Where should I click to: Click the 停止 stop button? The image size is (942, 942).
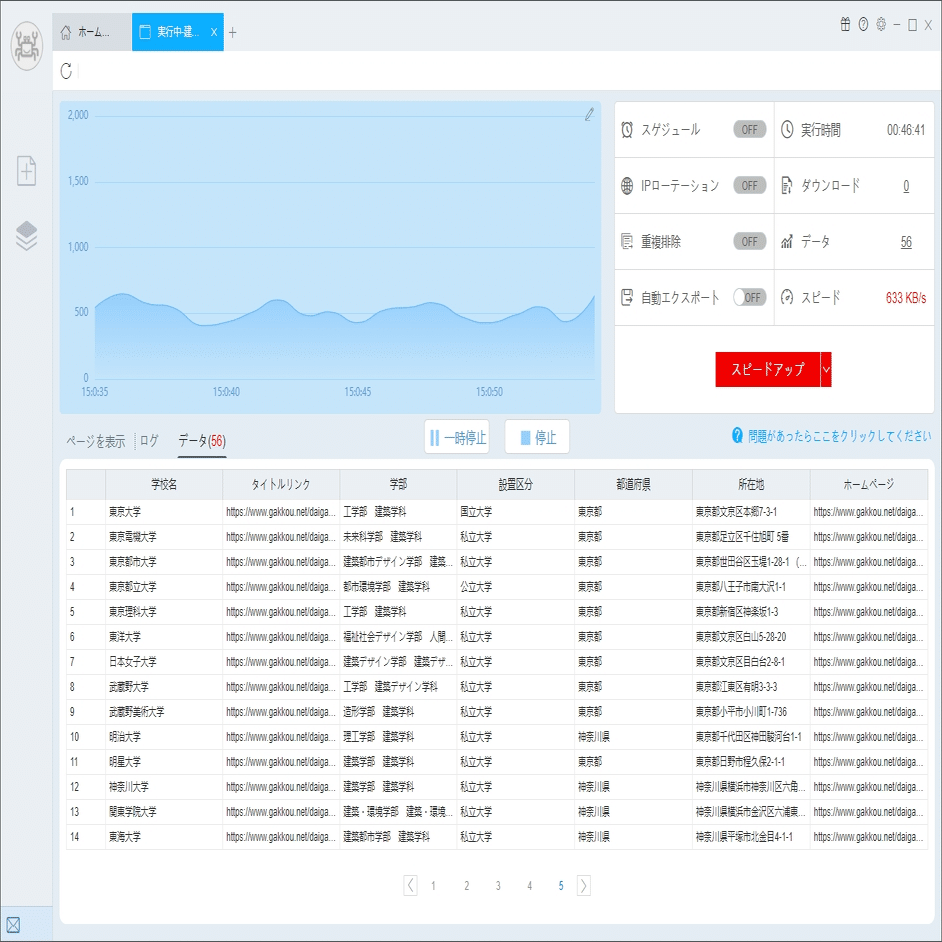(x=537, y=437)
